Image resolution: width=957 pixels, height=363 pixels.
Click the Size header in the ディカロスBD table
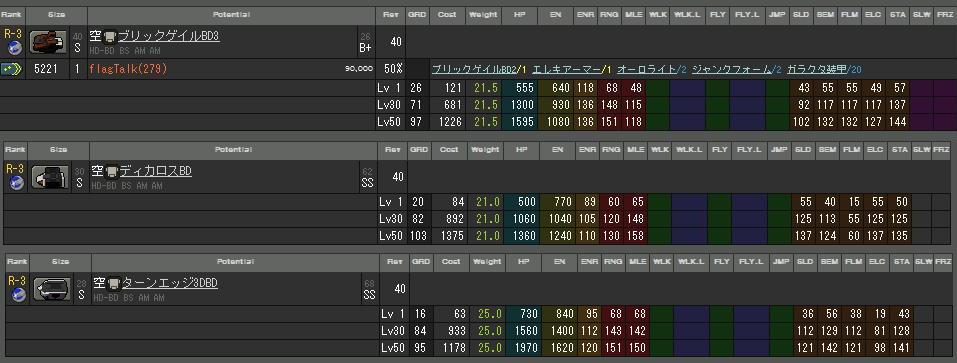(59, 149)
